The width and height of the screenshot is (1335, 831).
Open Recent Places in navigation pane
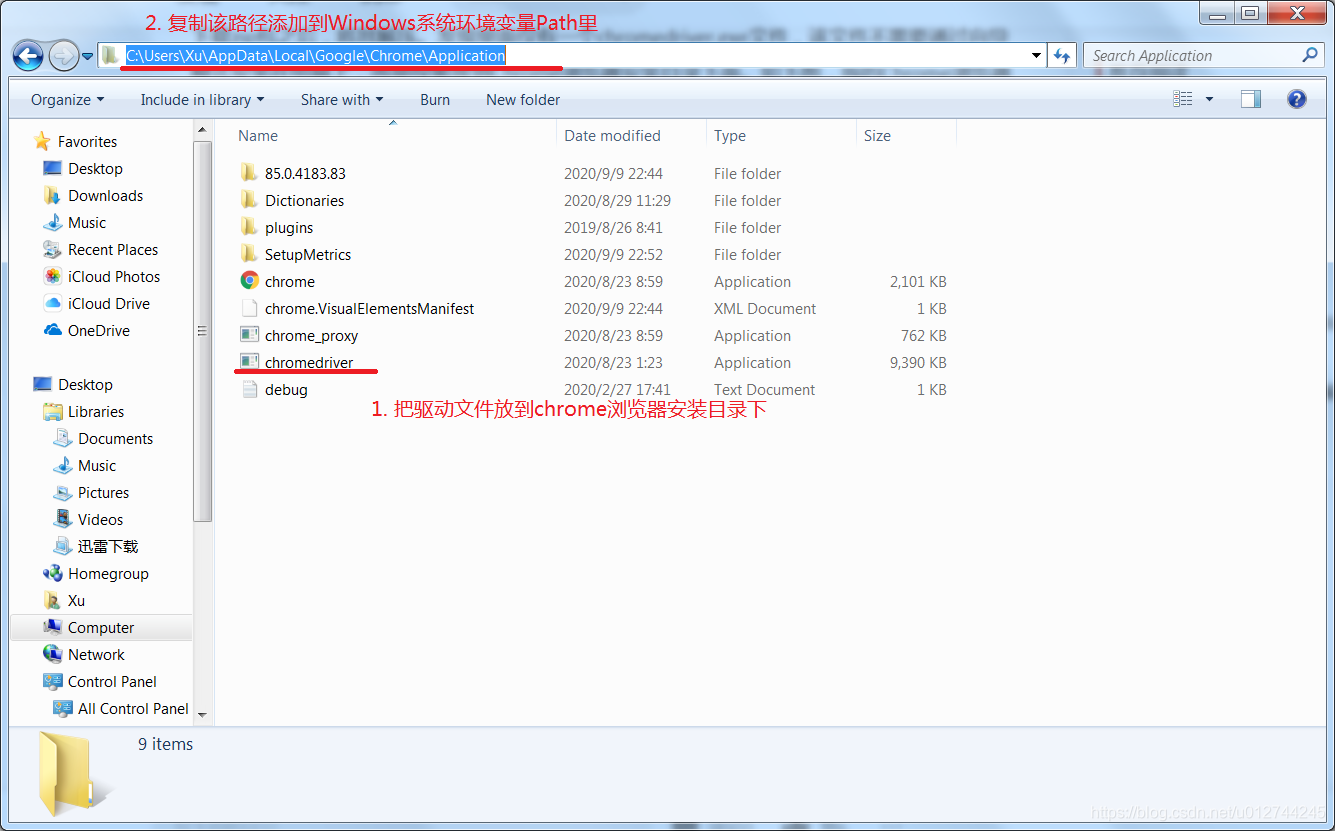click(x=113, y=250)
